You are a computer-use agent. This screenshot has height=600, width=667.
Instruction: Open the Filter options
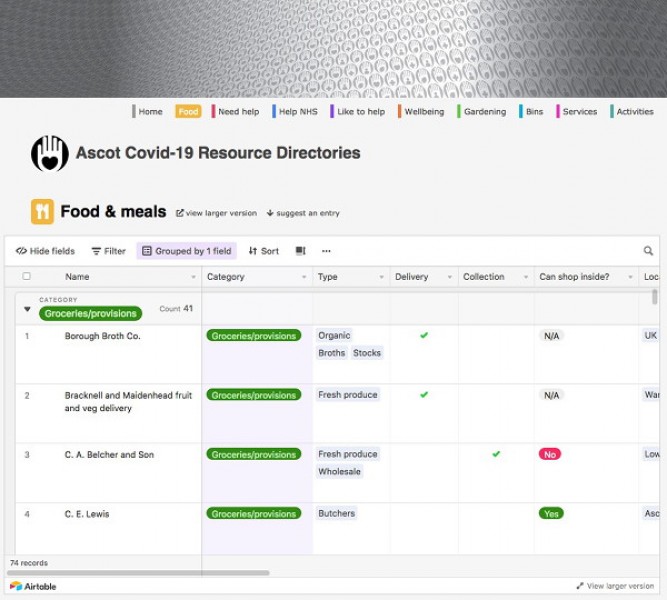tap(108, 251)
